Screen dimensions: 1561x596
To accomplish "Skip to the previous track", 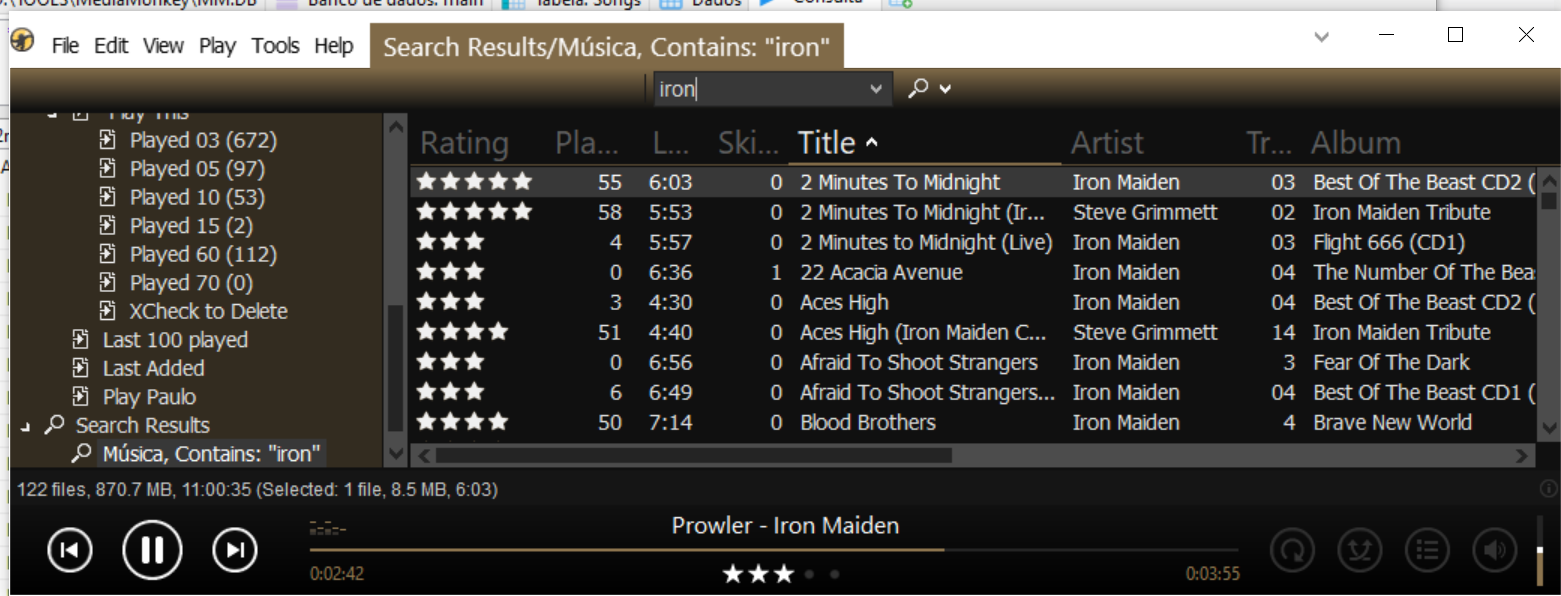I will (x=70, y=550).
